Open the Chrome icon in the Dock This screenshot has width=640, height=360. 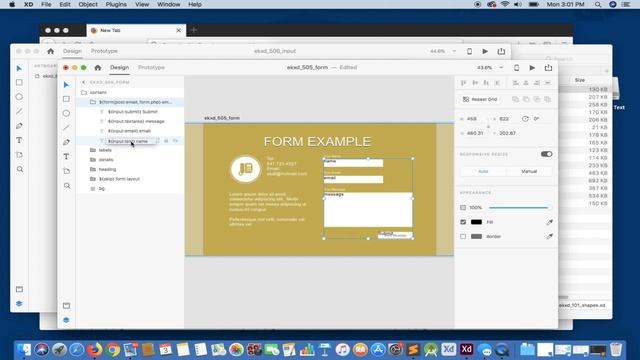pyautogui.click(x=113, y=350)
